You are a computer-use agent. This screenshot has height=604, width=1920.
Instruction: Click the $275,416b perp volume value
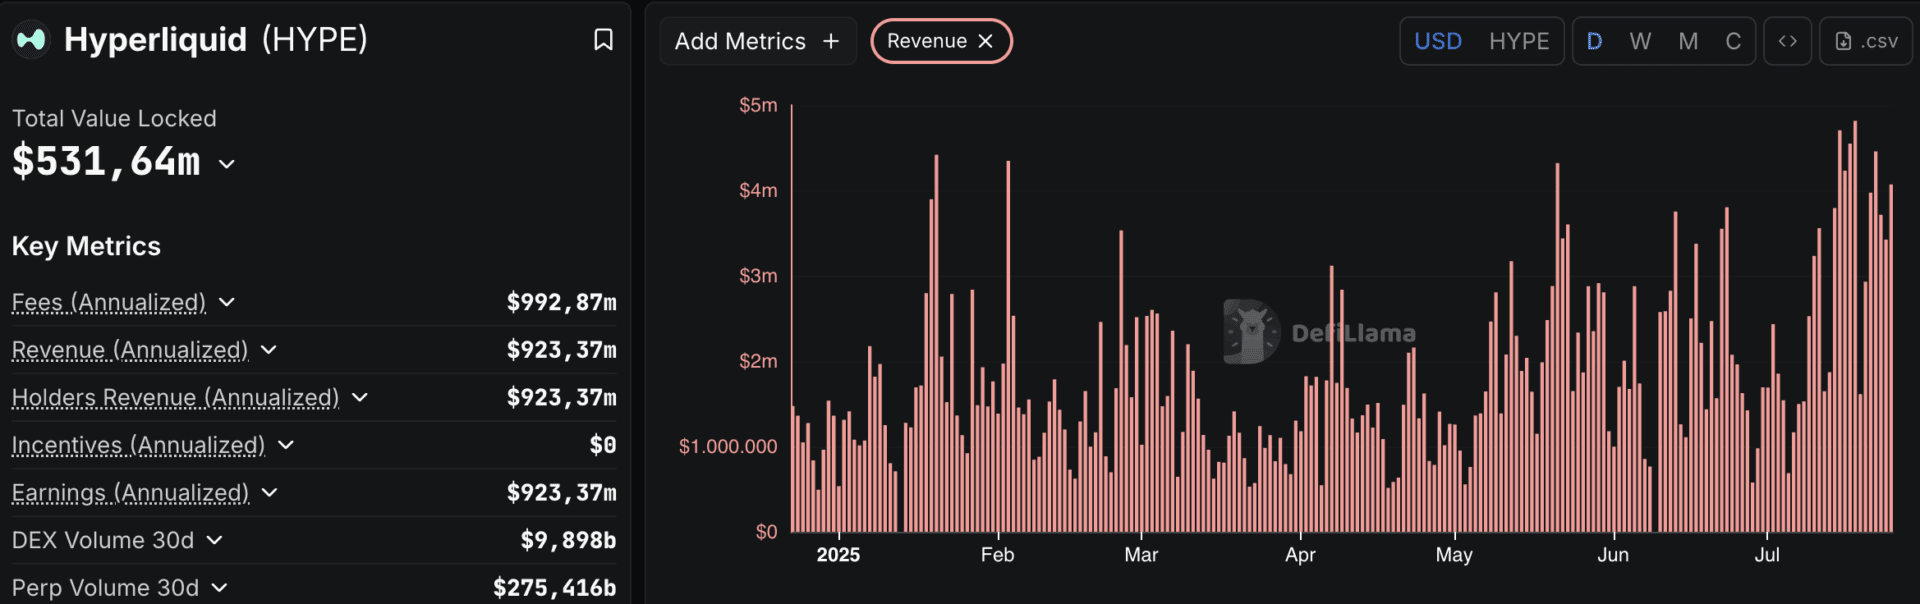pos(555,588)
